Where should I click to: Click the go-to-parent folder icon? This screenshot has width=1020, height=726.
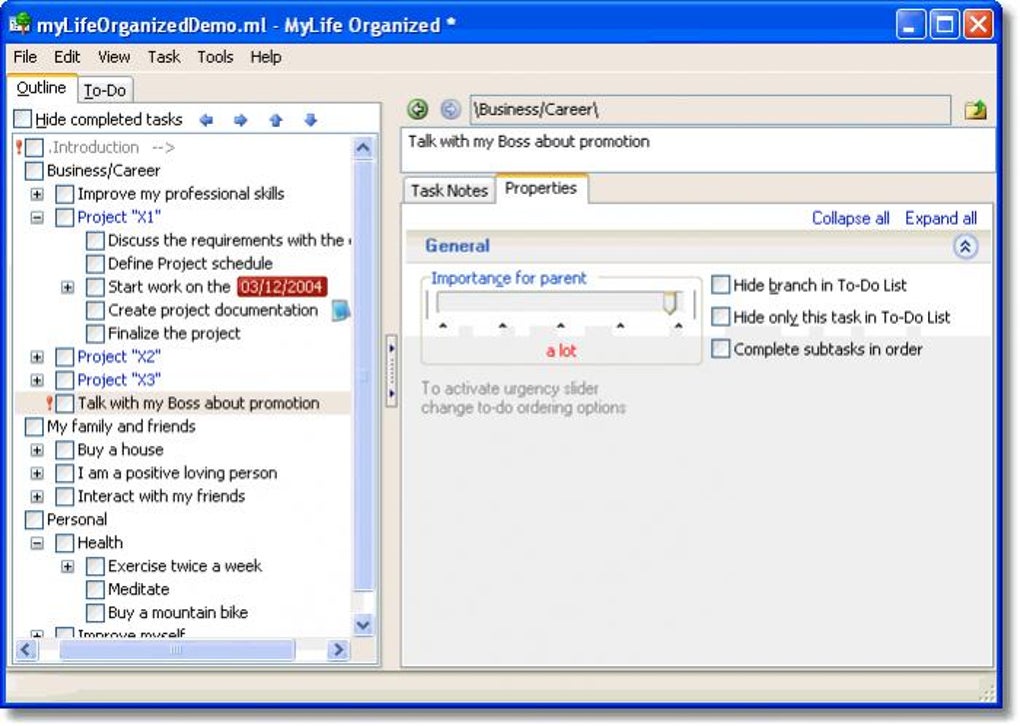click(975, 109)
